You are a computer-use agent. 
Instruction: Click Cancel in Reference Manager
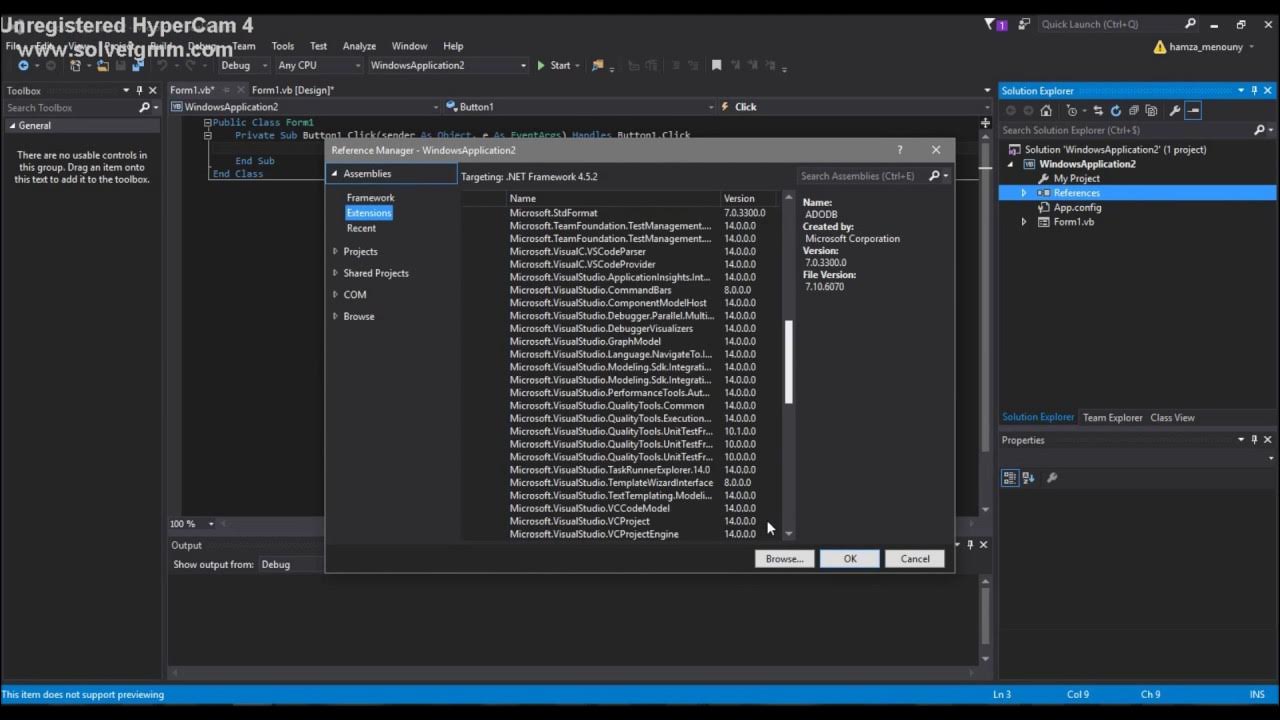[x=915, y=559]
